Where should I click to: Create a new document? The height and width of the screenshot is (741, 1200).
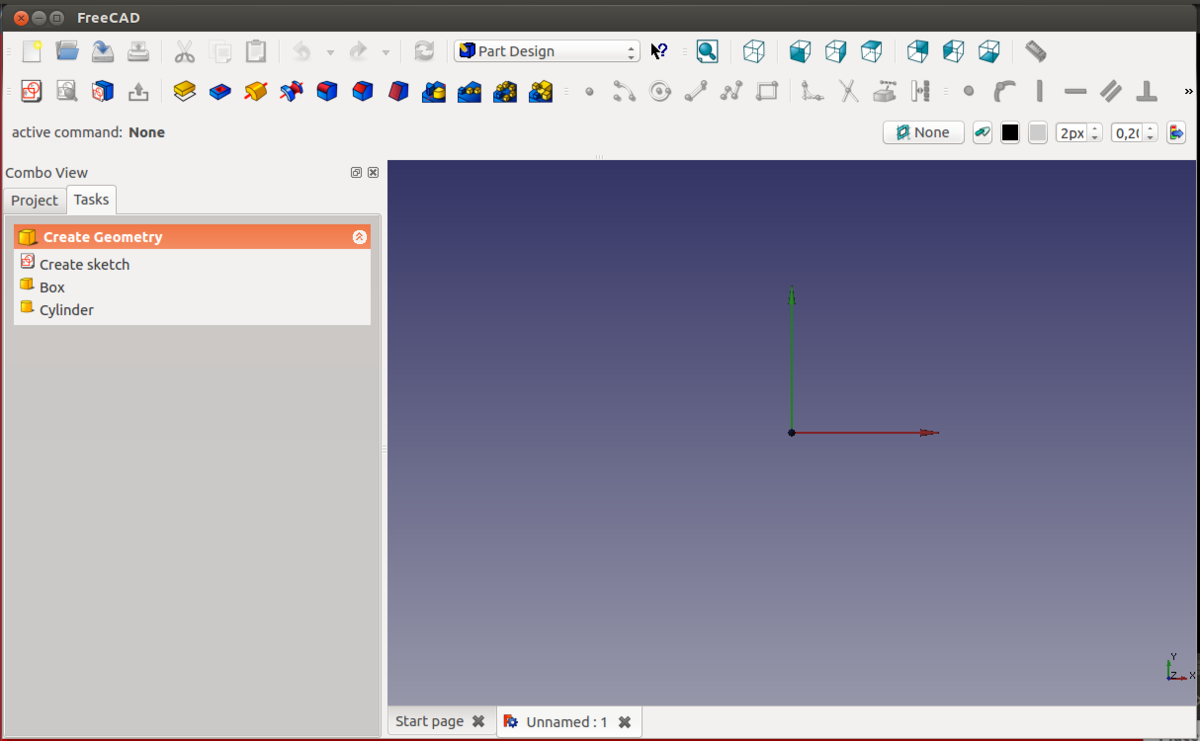[32, 51]
